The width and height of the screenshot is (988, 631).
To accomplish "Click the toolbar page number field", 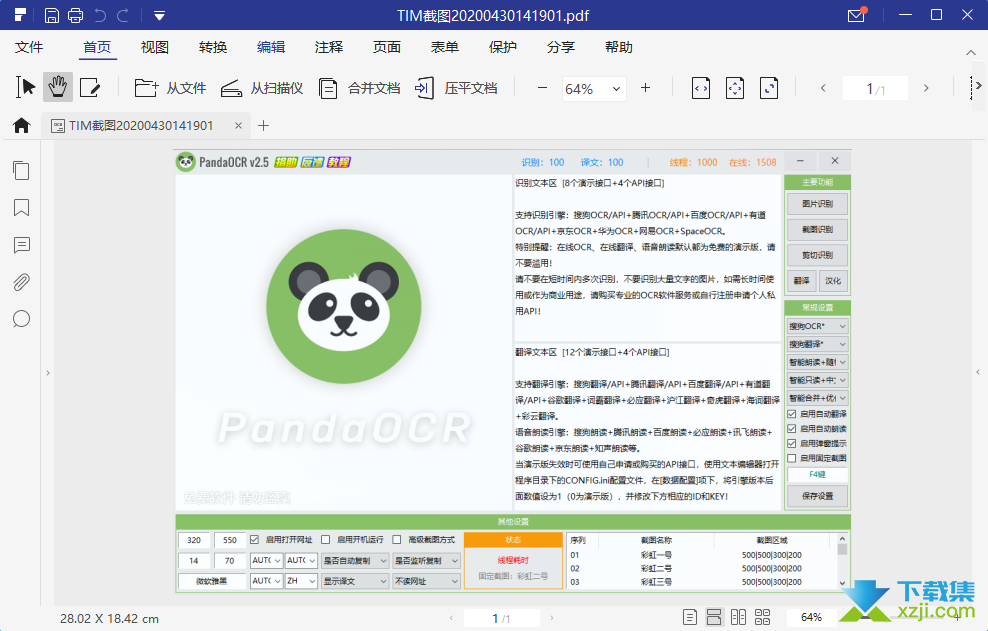I will (x=875, y=88).
